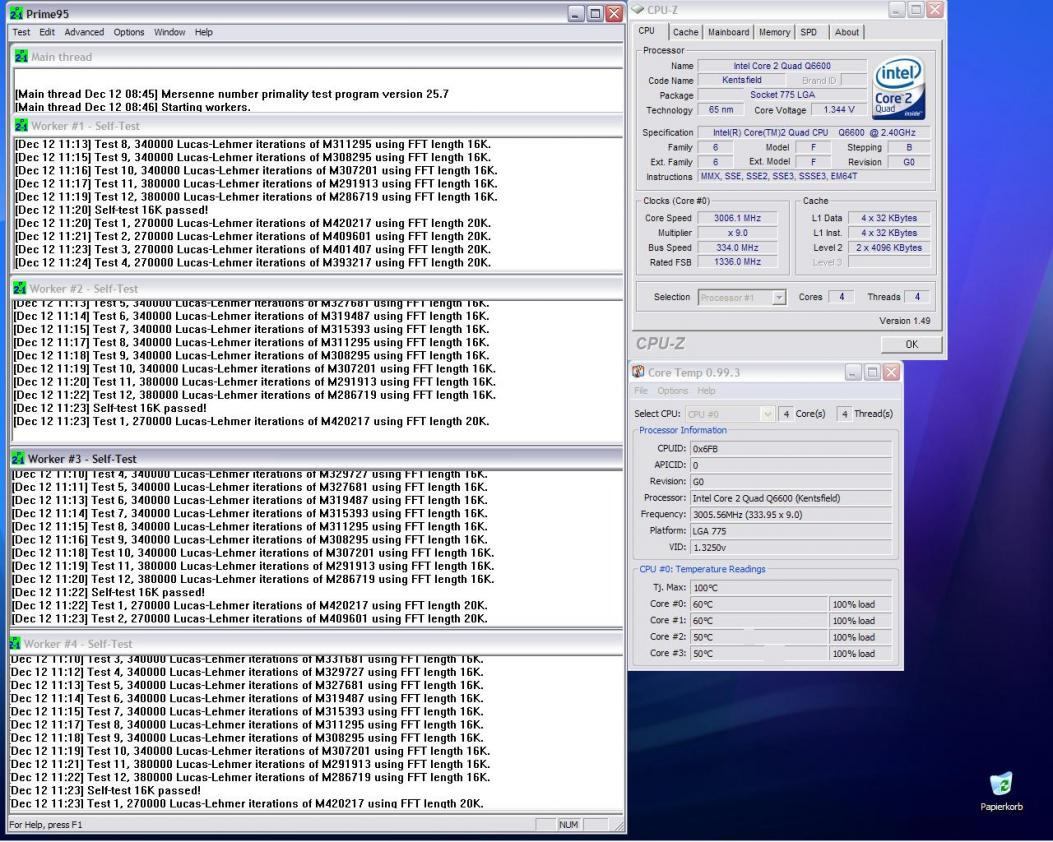Click the Worker #3 - Self-Test title bar
1053x842 pixels.
(x=317, y=459)
